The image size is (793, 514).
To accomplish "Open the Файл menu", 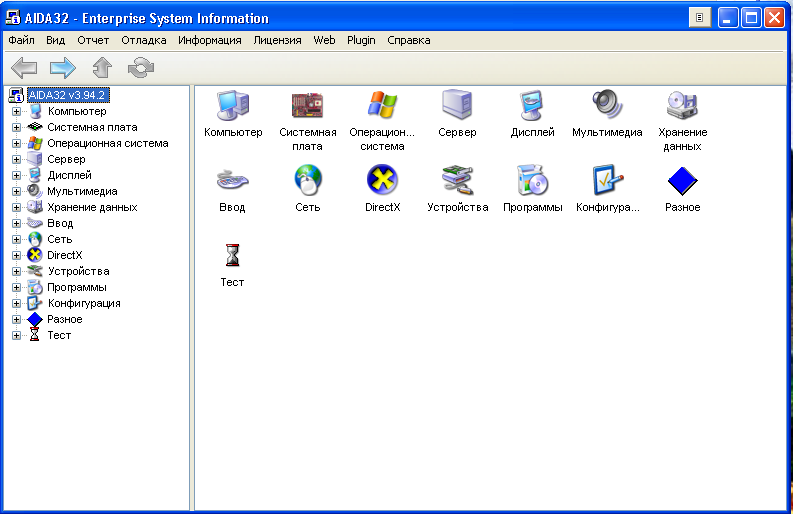I will 21,40.
